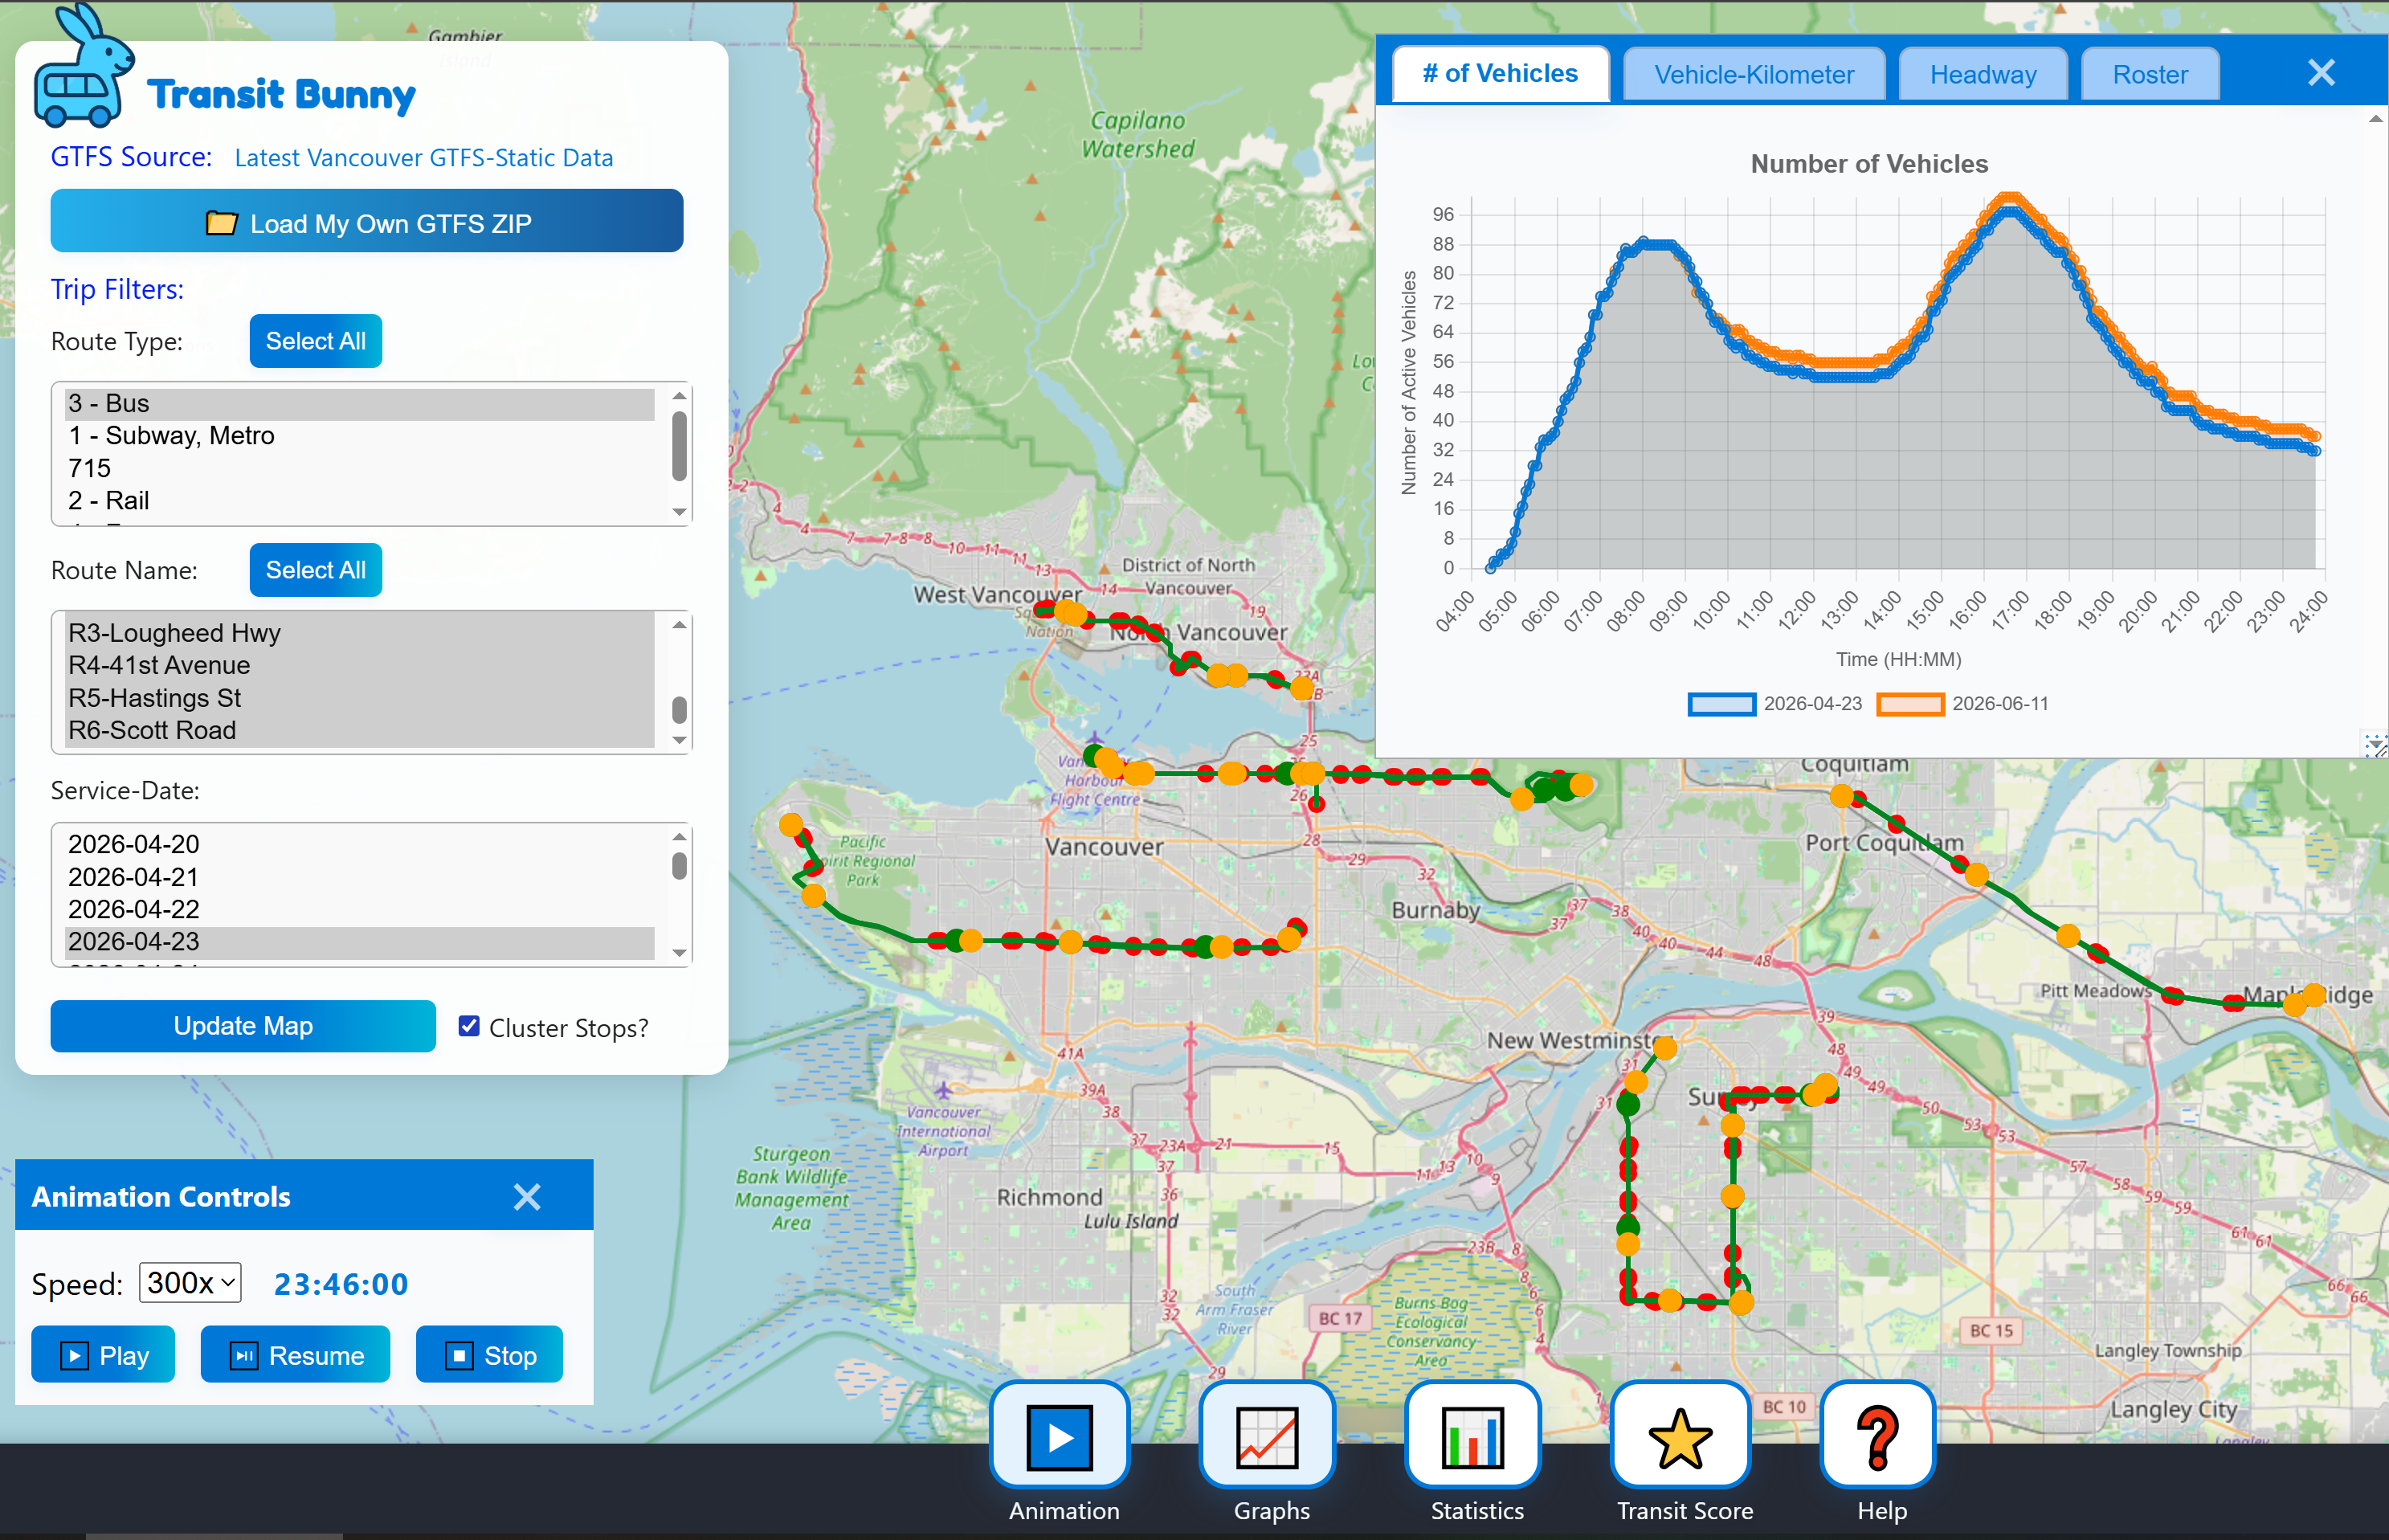Toggle the Cluster Stops checkbox

(468, 1026)
